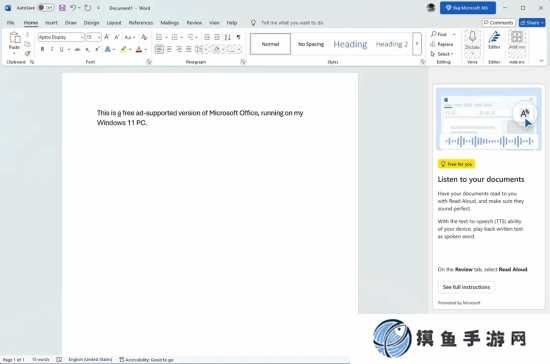Undo last action
Image resolution: width=550 pixels, height=364 pixels.
[x=73, y=8]
